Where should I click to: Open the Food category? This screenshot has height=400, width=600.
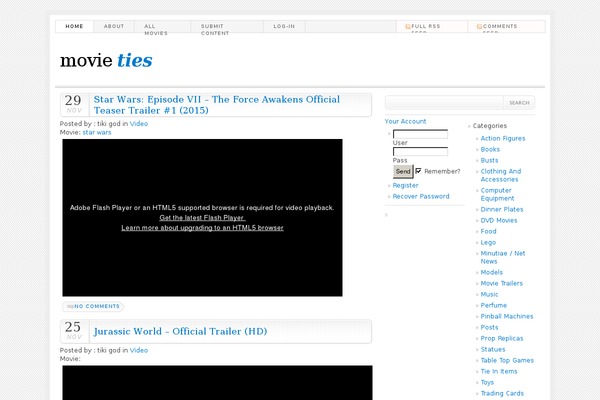point(488,232)
